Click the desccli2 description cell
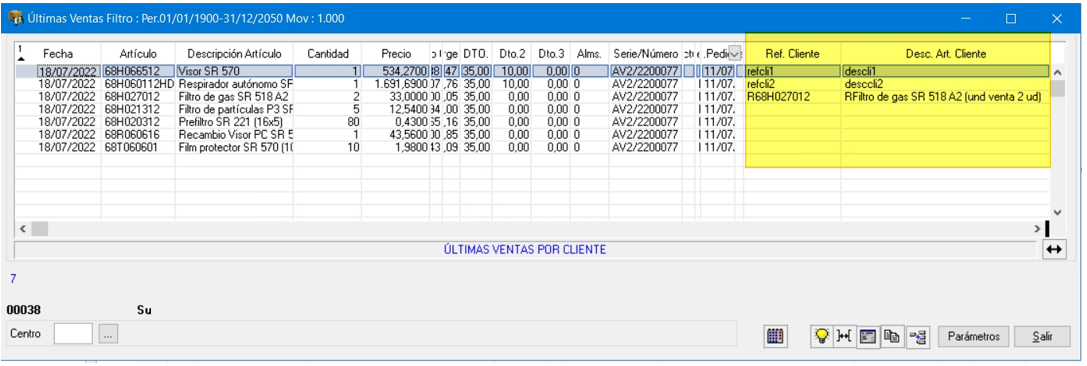Viewport: 1087px width, 366px height. pos(946,83)
